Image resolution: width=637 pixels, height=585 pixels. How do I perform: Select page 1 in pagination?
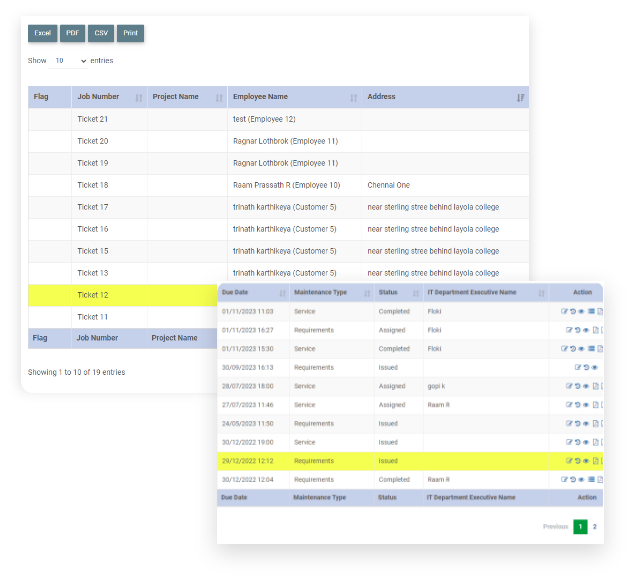pos(579,526)
